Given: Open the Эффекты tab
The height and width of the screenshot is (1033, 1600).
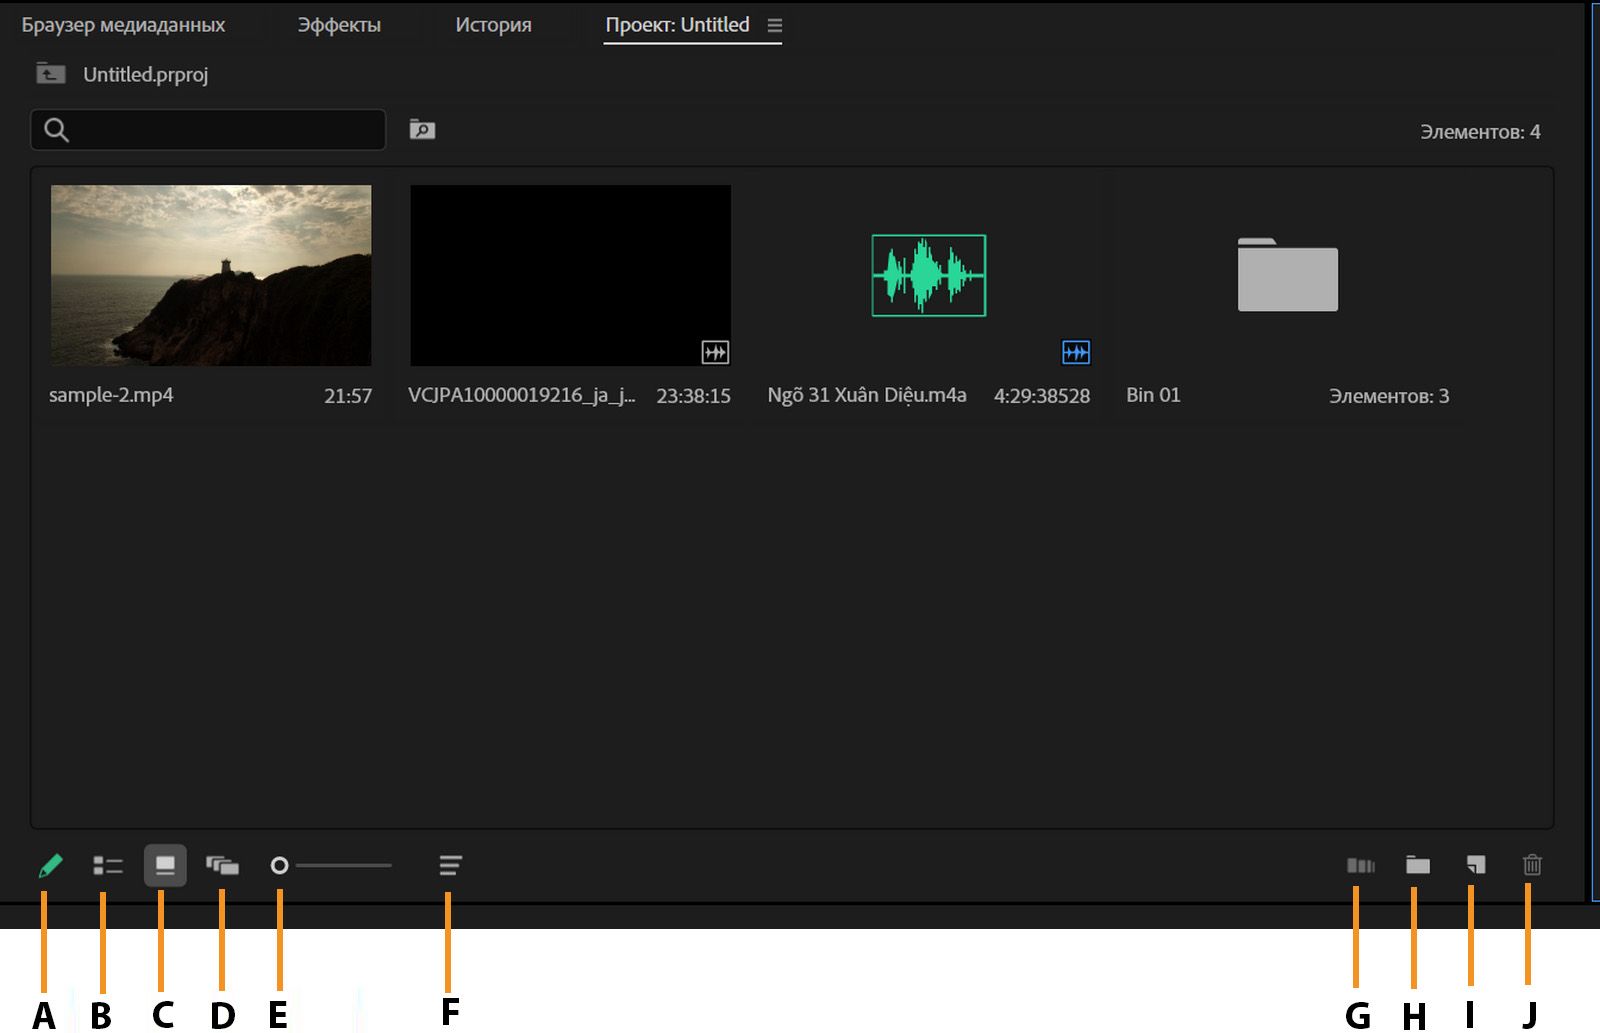Looking at the screenshot, I should [x=339, y=25].
